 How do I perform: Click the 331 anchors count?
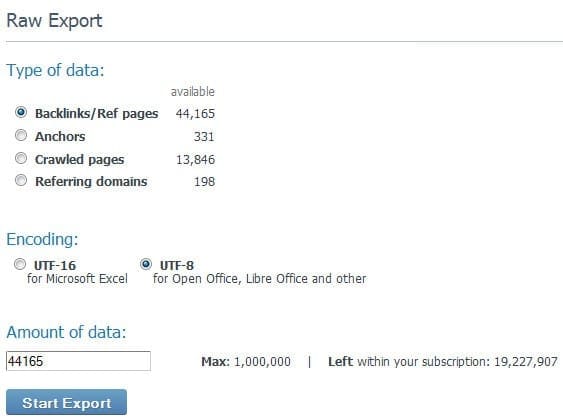[x=204, y=137]
